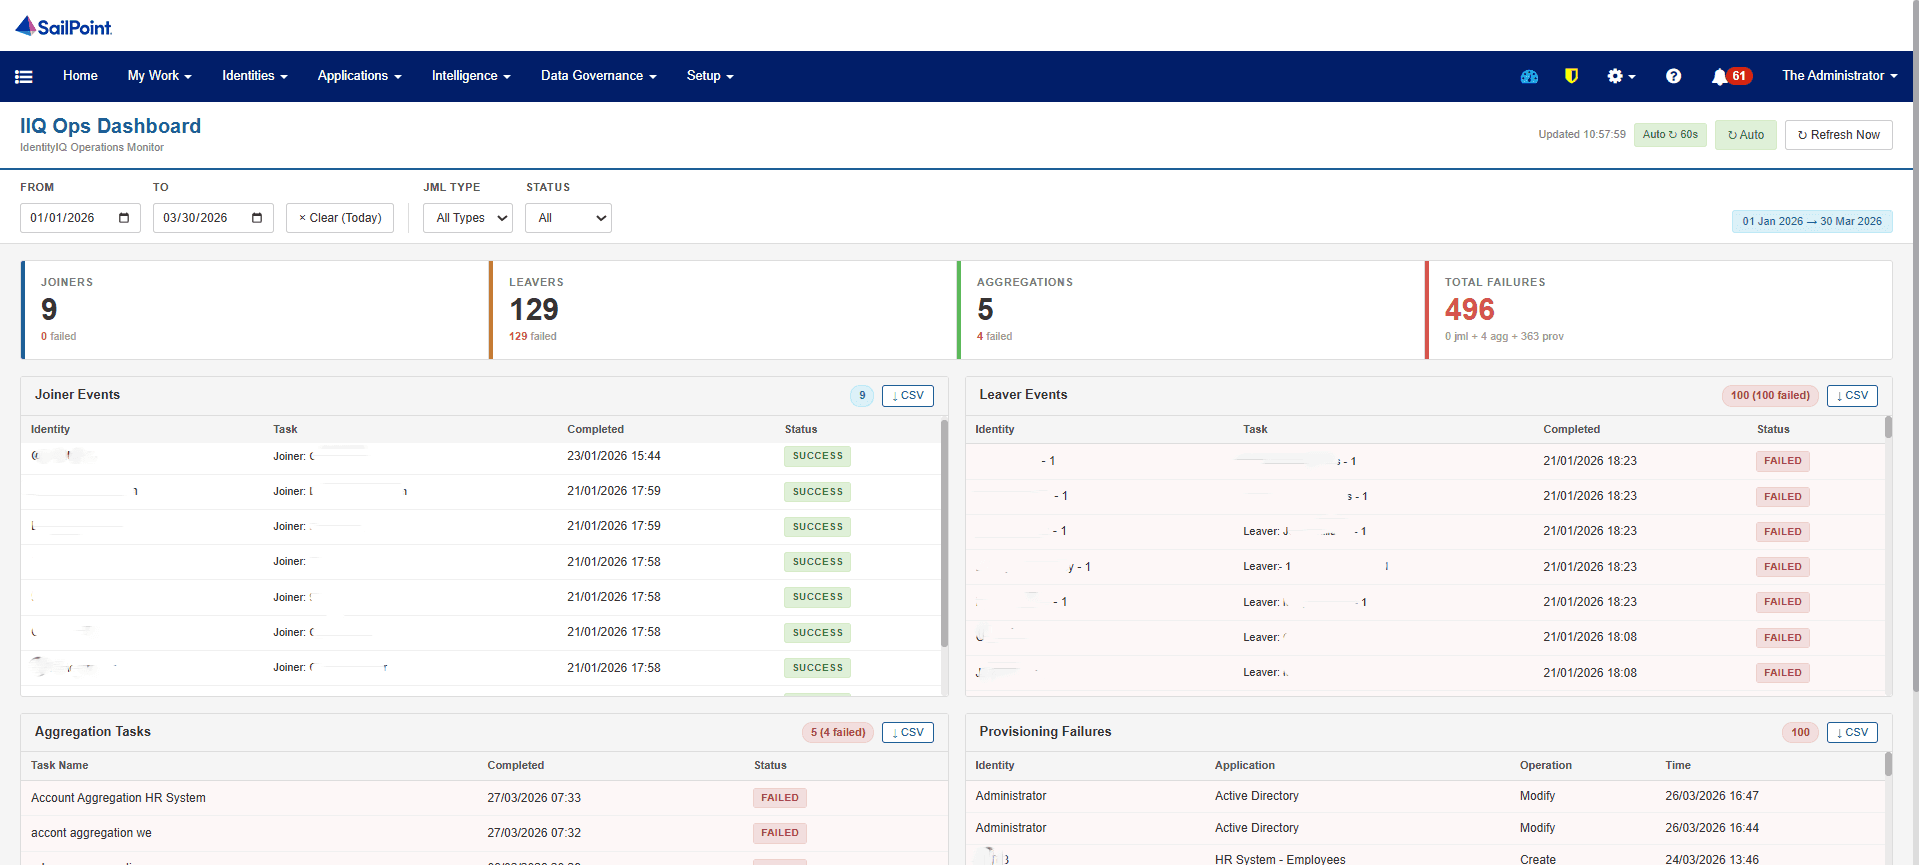The width and height of the screenshot is (1919, 865).
Task: Click SUCCESS status at 23/01/2026 15:44
Action: 818,456
